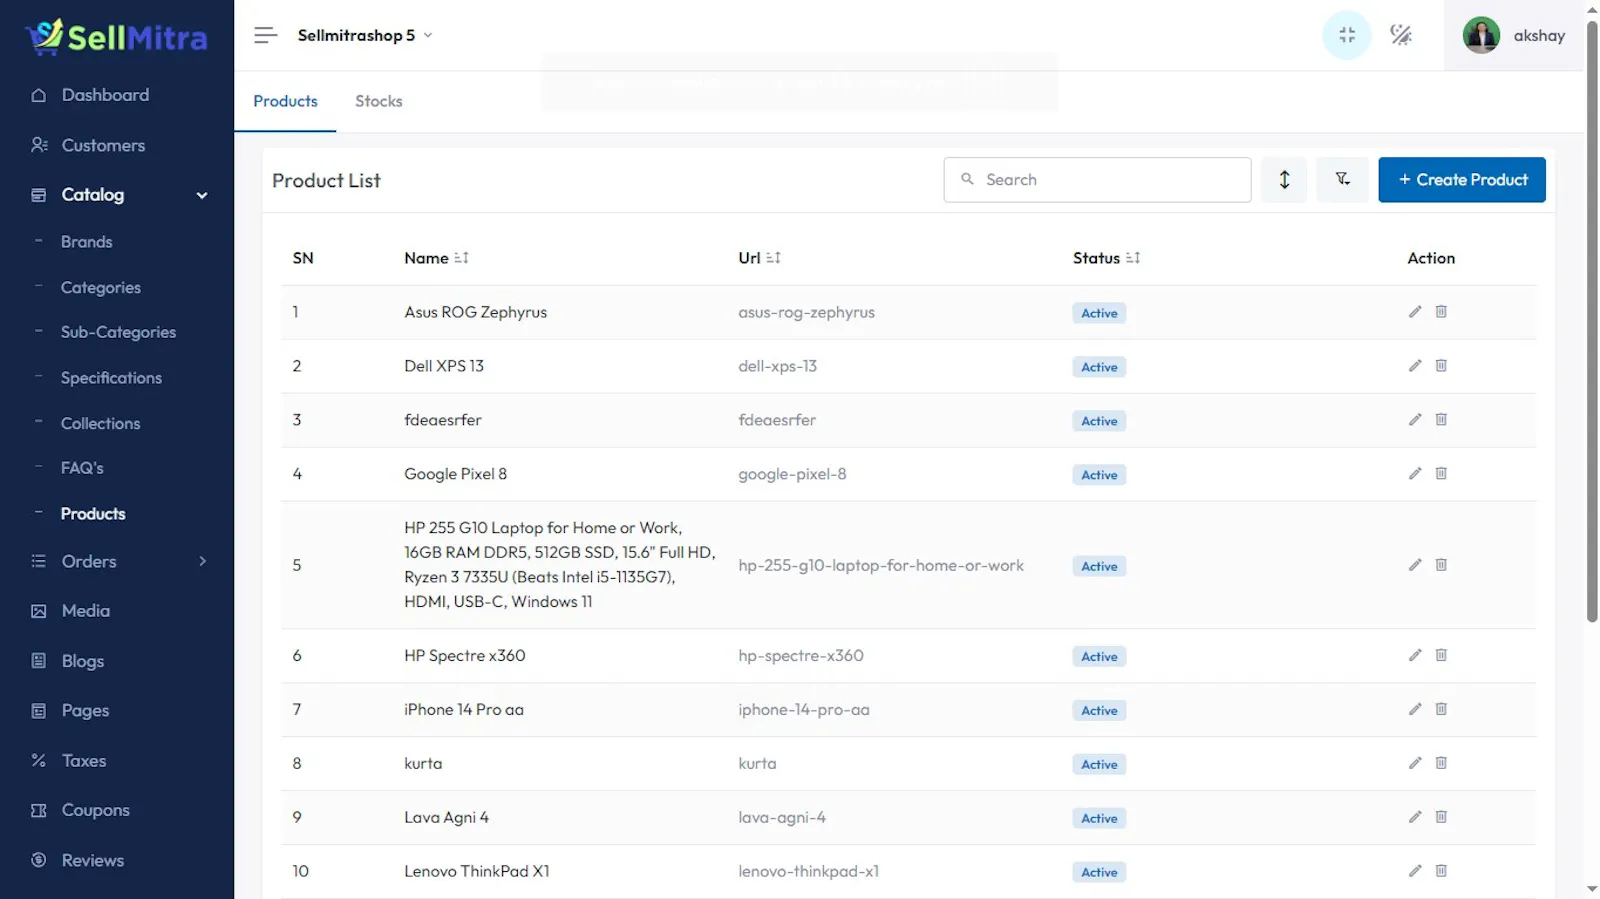This screenshot has width=1600, height=899.
Task: Toggle the sidebar hamburger menu
Action: point(265,35)
